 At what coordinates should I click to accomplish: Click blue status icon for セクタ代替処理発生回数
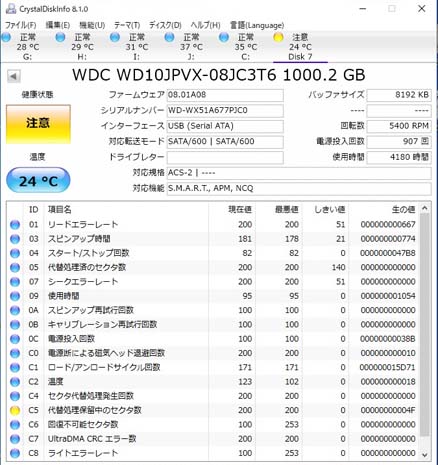15,396
